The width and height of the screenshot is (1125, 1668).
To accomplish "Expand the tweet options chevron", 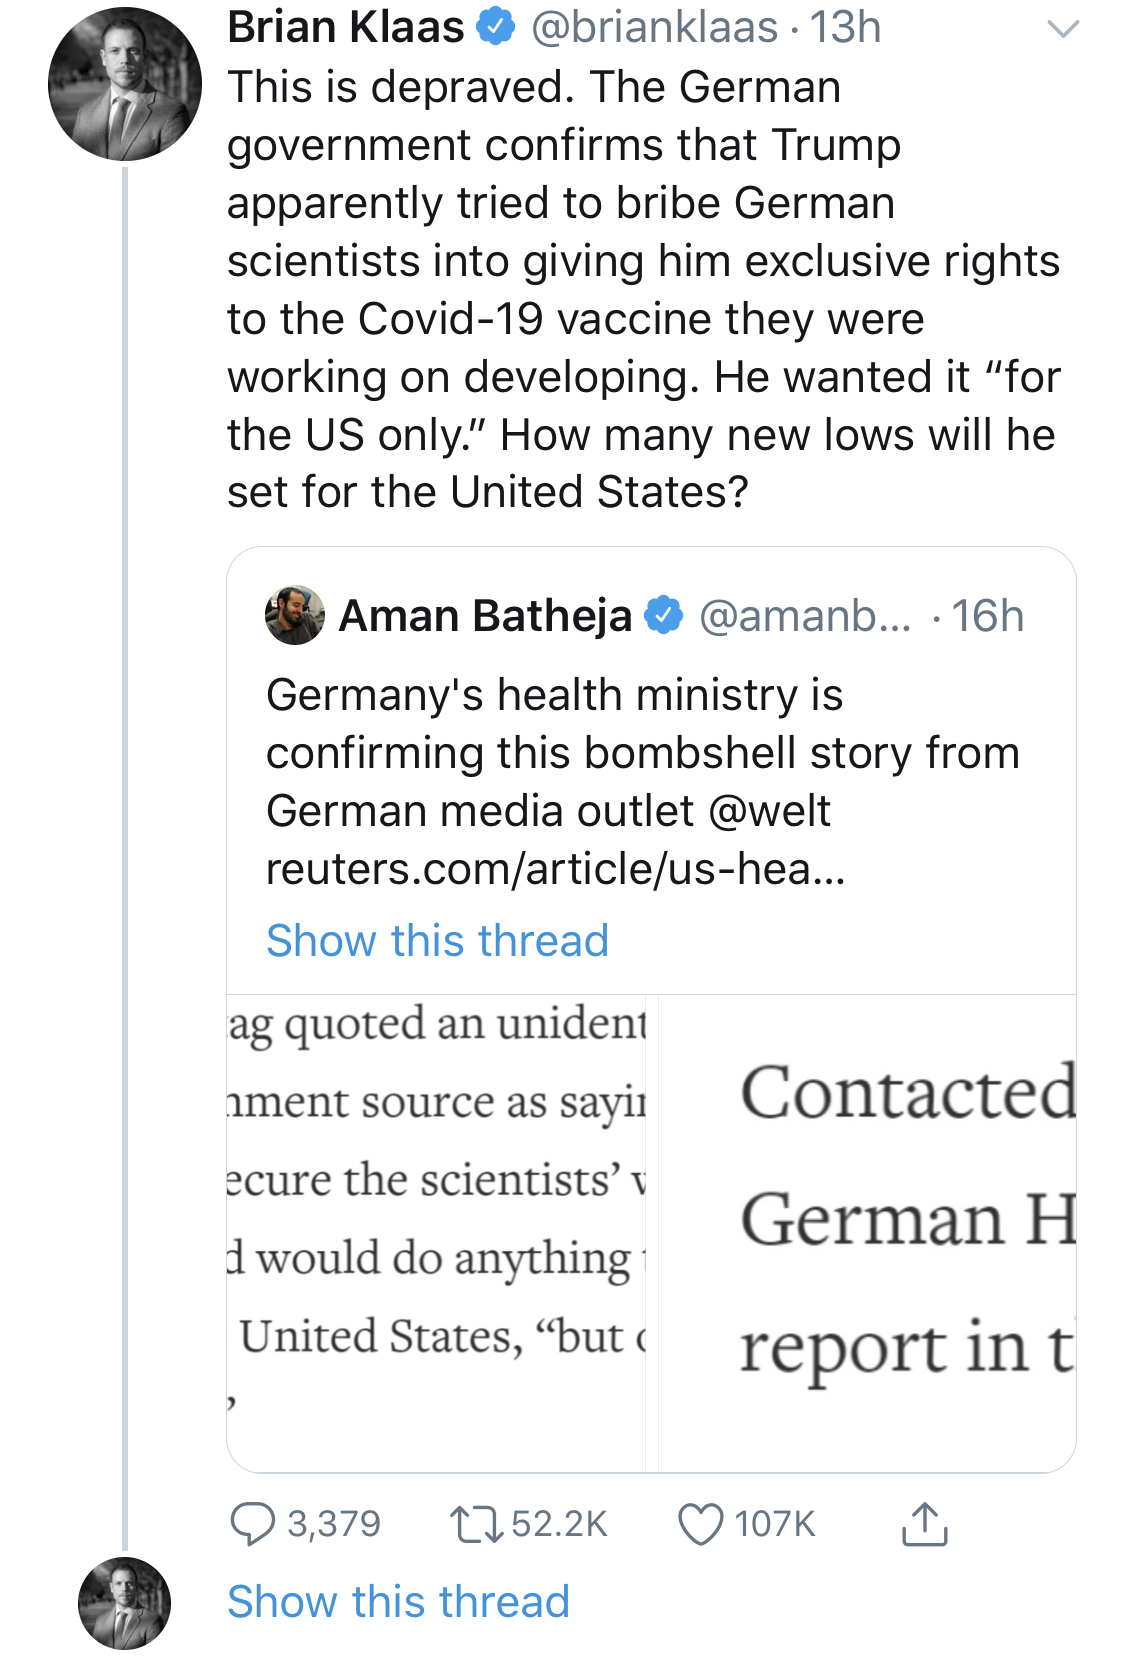I will click(x=1063, y=29).
